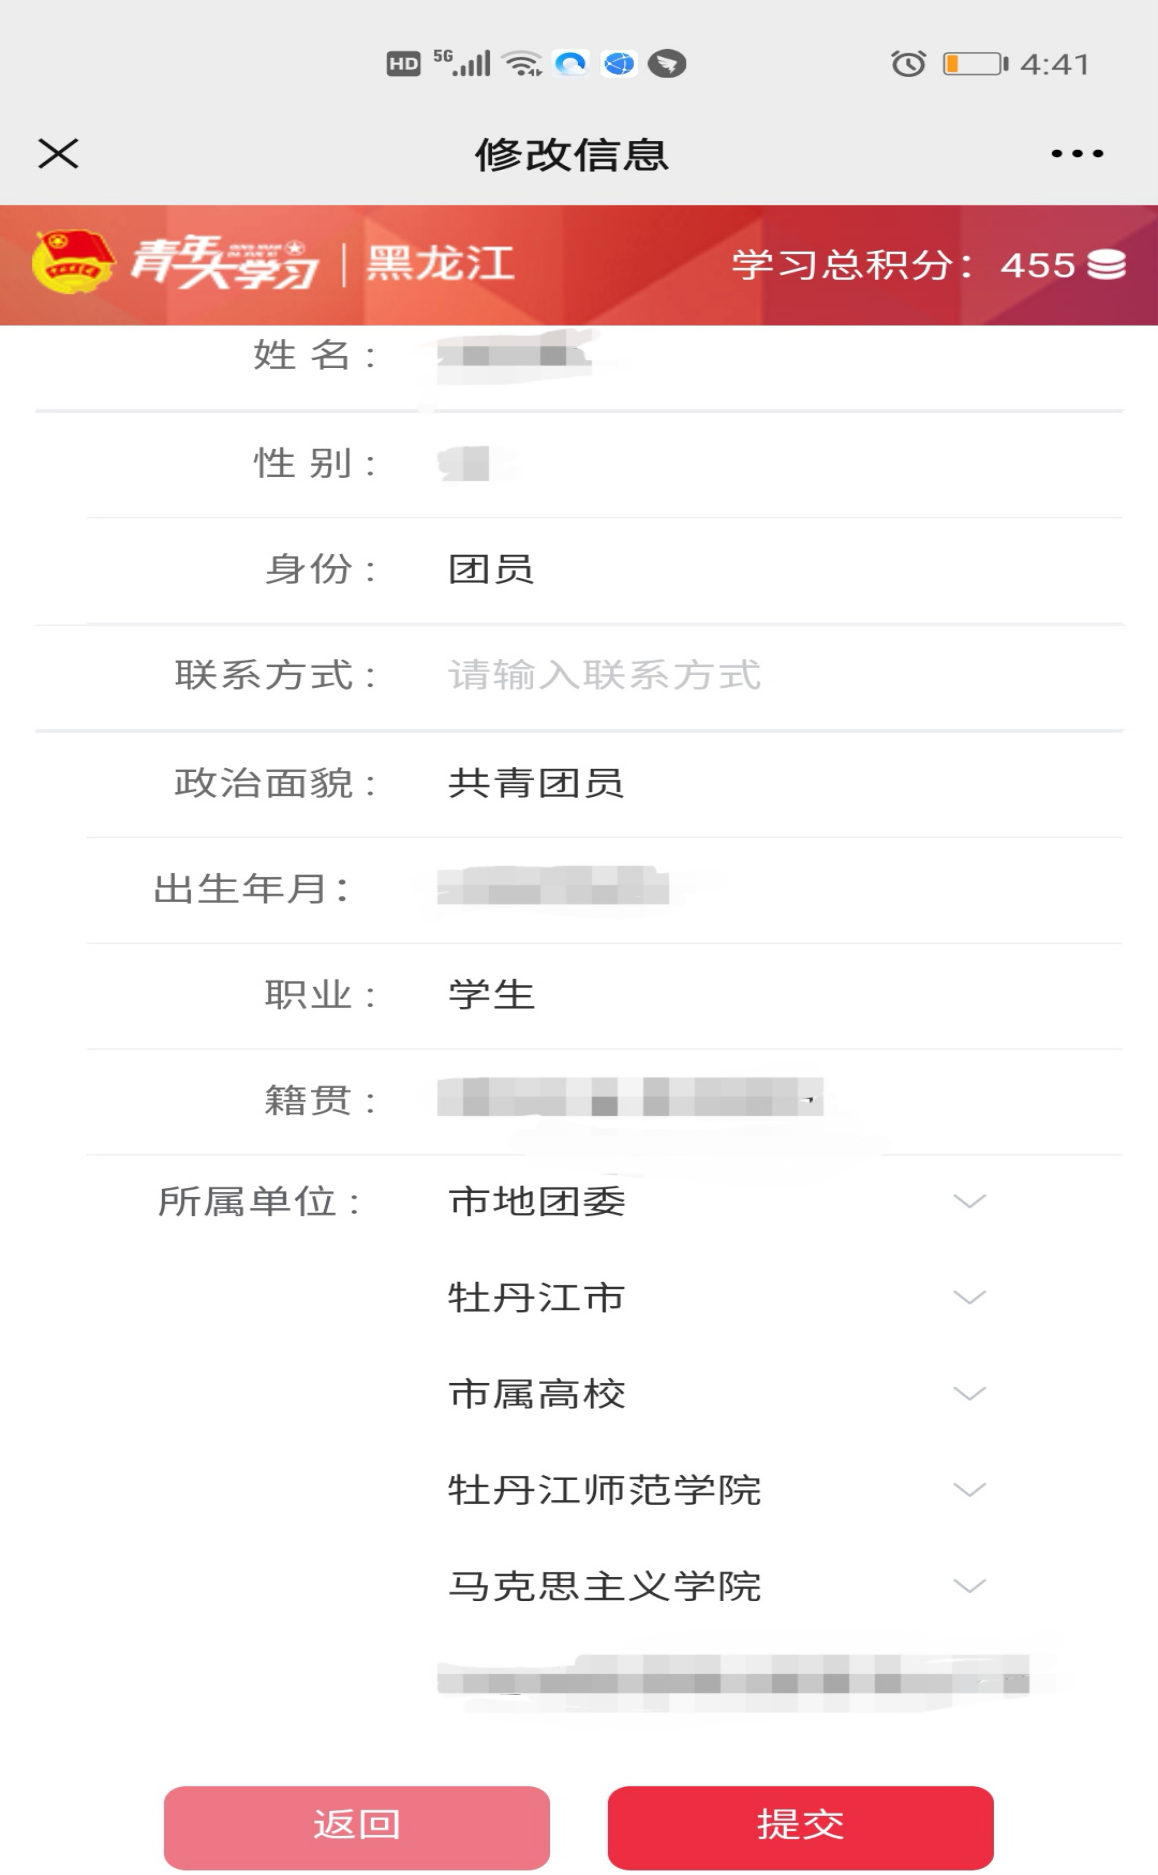1158x1875 pixels.
Task: Tap the alarm clock status icon
Action: tap(908, 64)
